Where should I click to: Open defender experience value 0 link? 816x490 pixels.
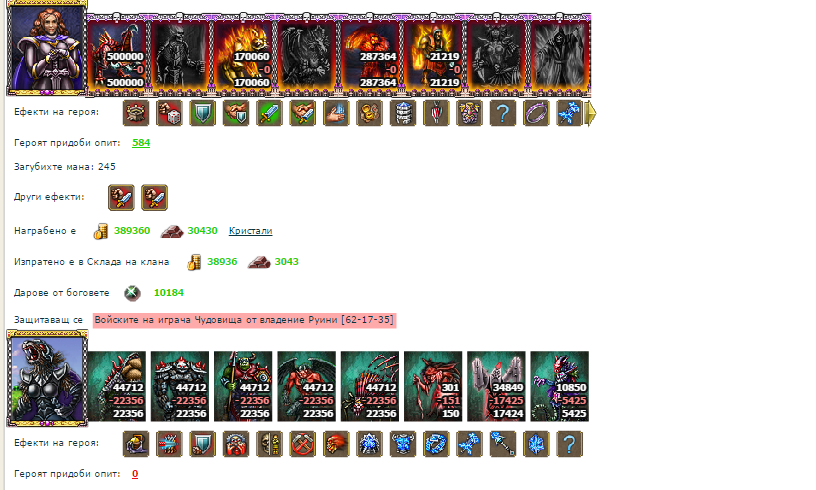[135, 474]
